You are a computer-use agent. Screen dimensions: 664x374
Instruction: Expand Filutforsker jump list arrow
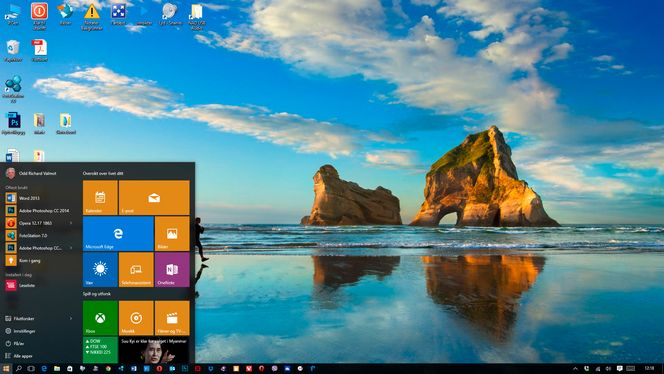point(71,318)
